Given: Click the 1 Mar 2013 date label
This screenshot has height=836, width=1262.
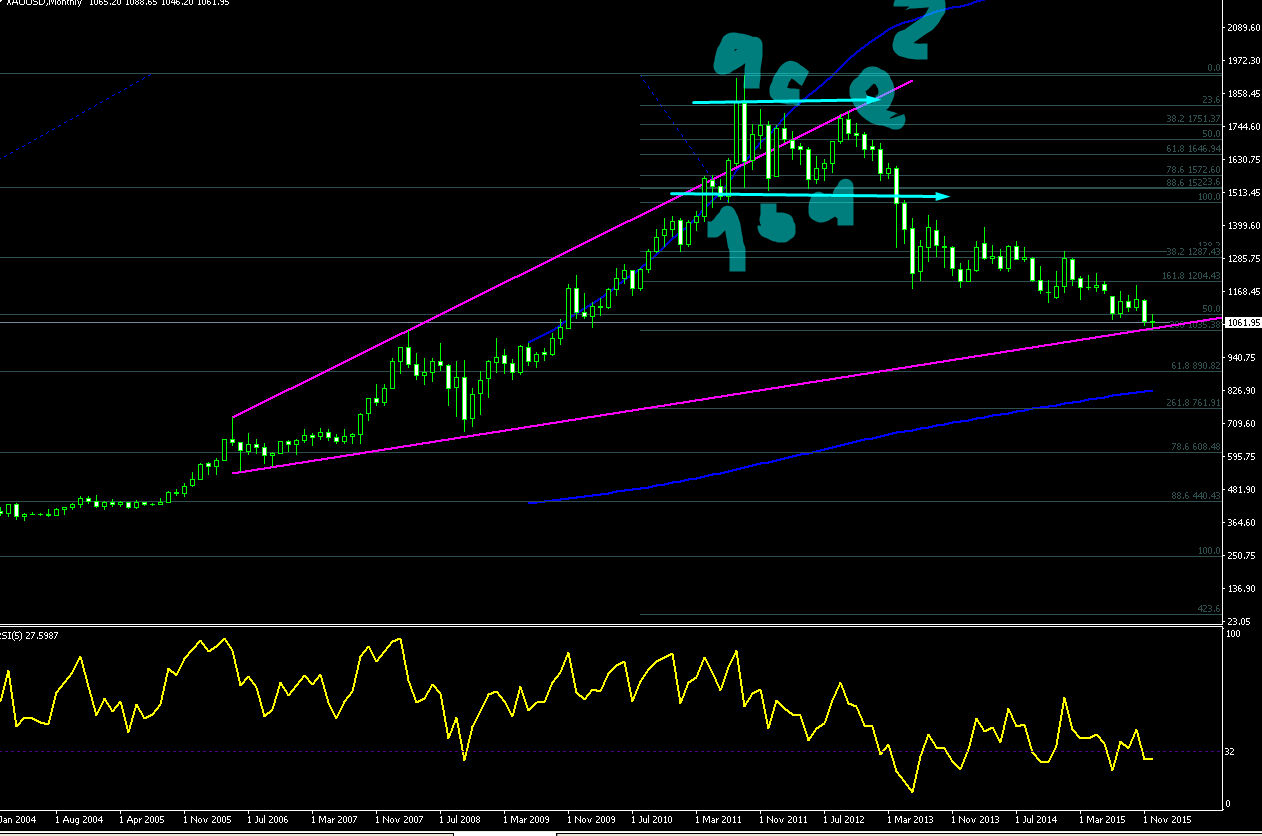Looking at the screenshot, I should (911, 819).
